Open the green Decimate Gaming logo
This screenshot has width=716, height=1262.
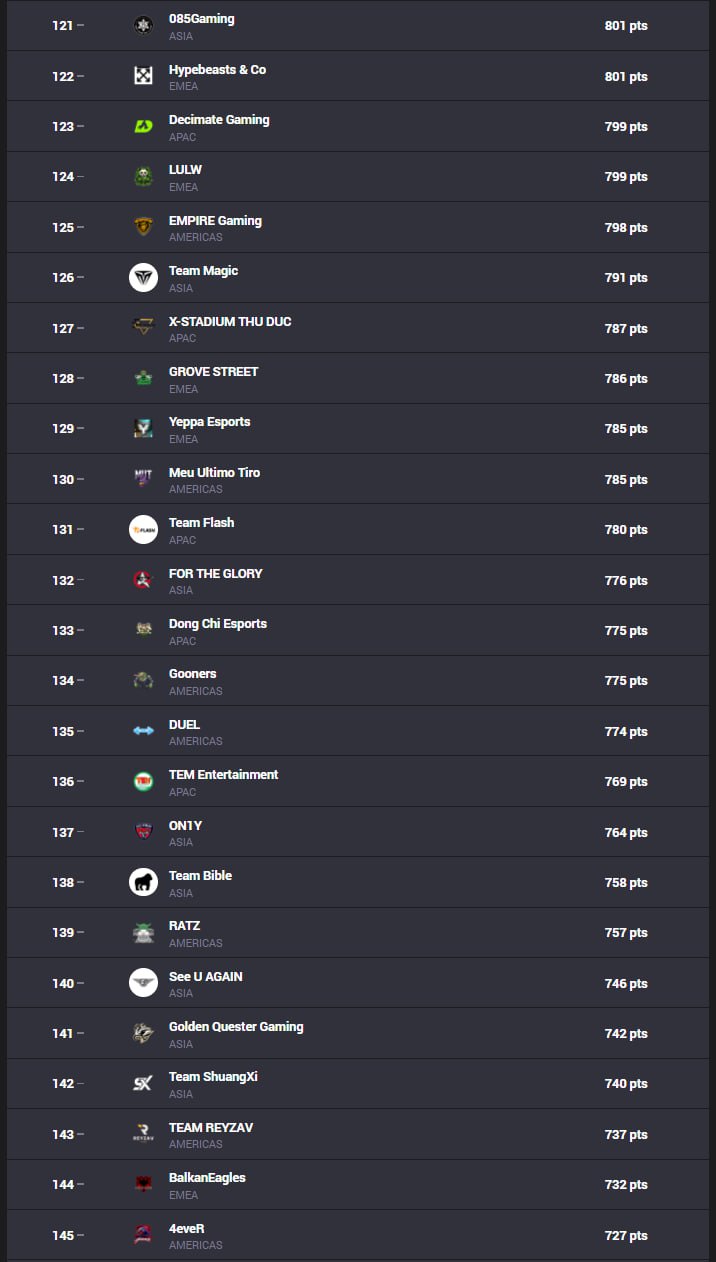(x=143, y=126)
